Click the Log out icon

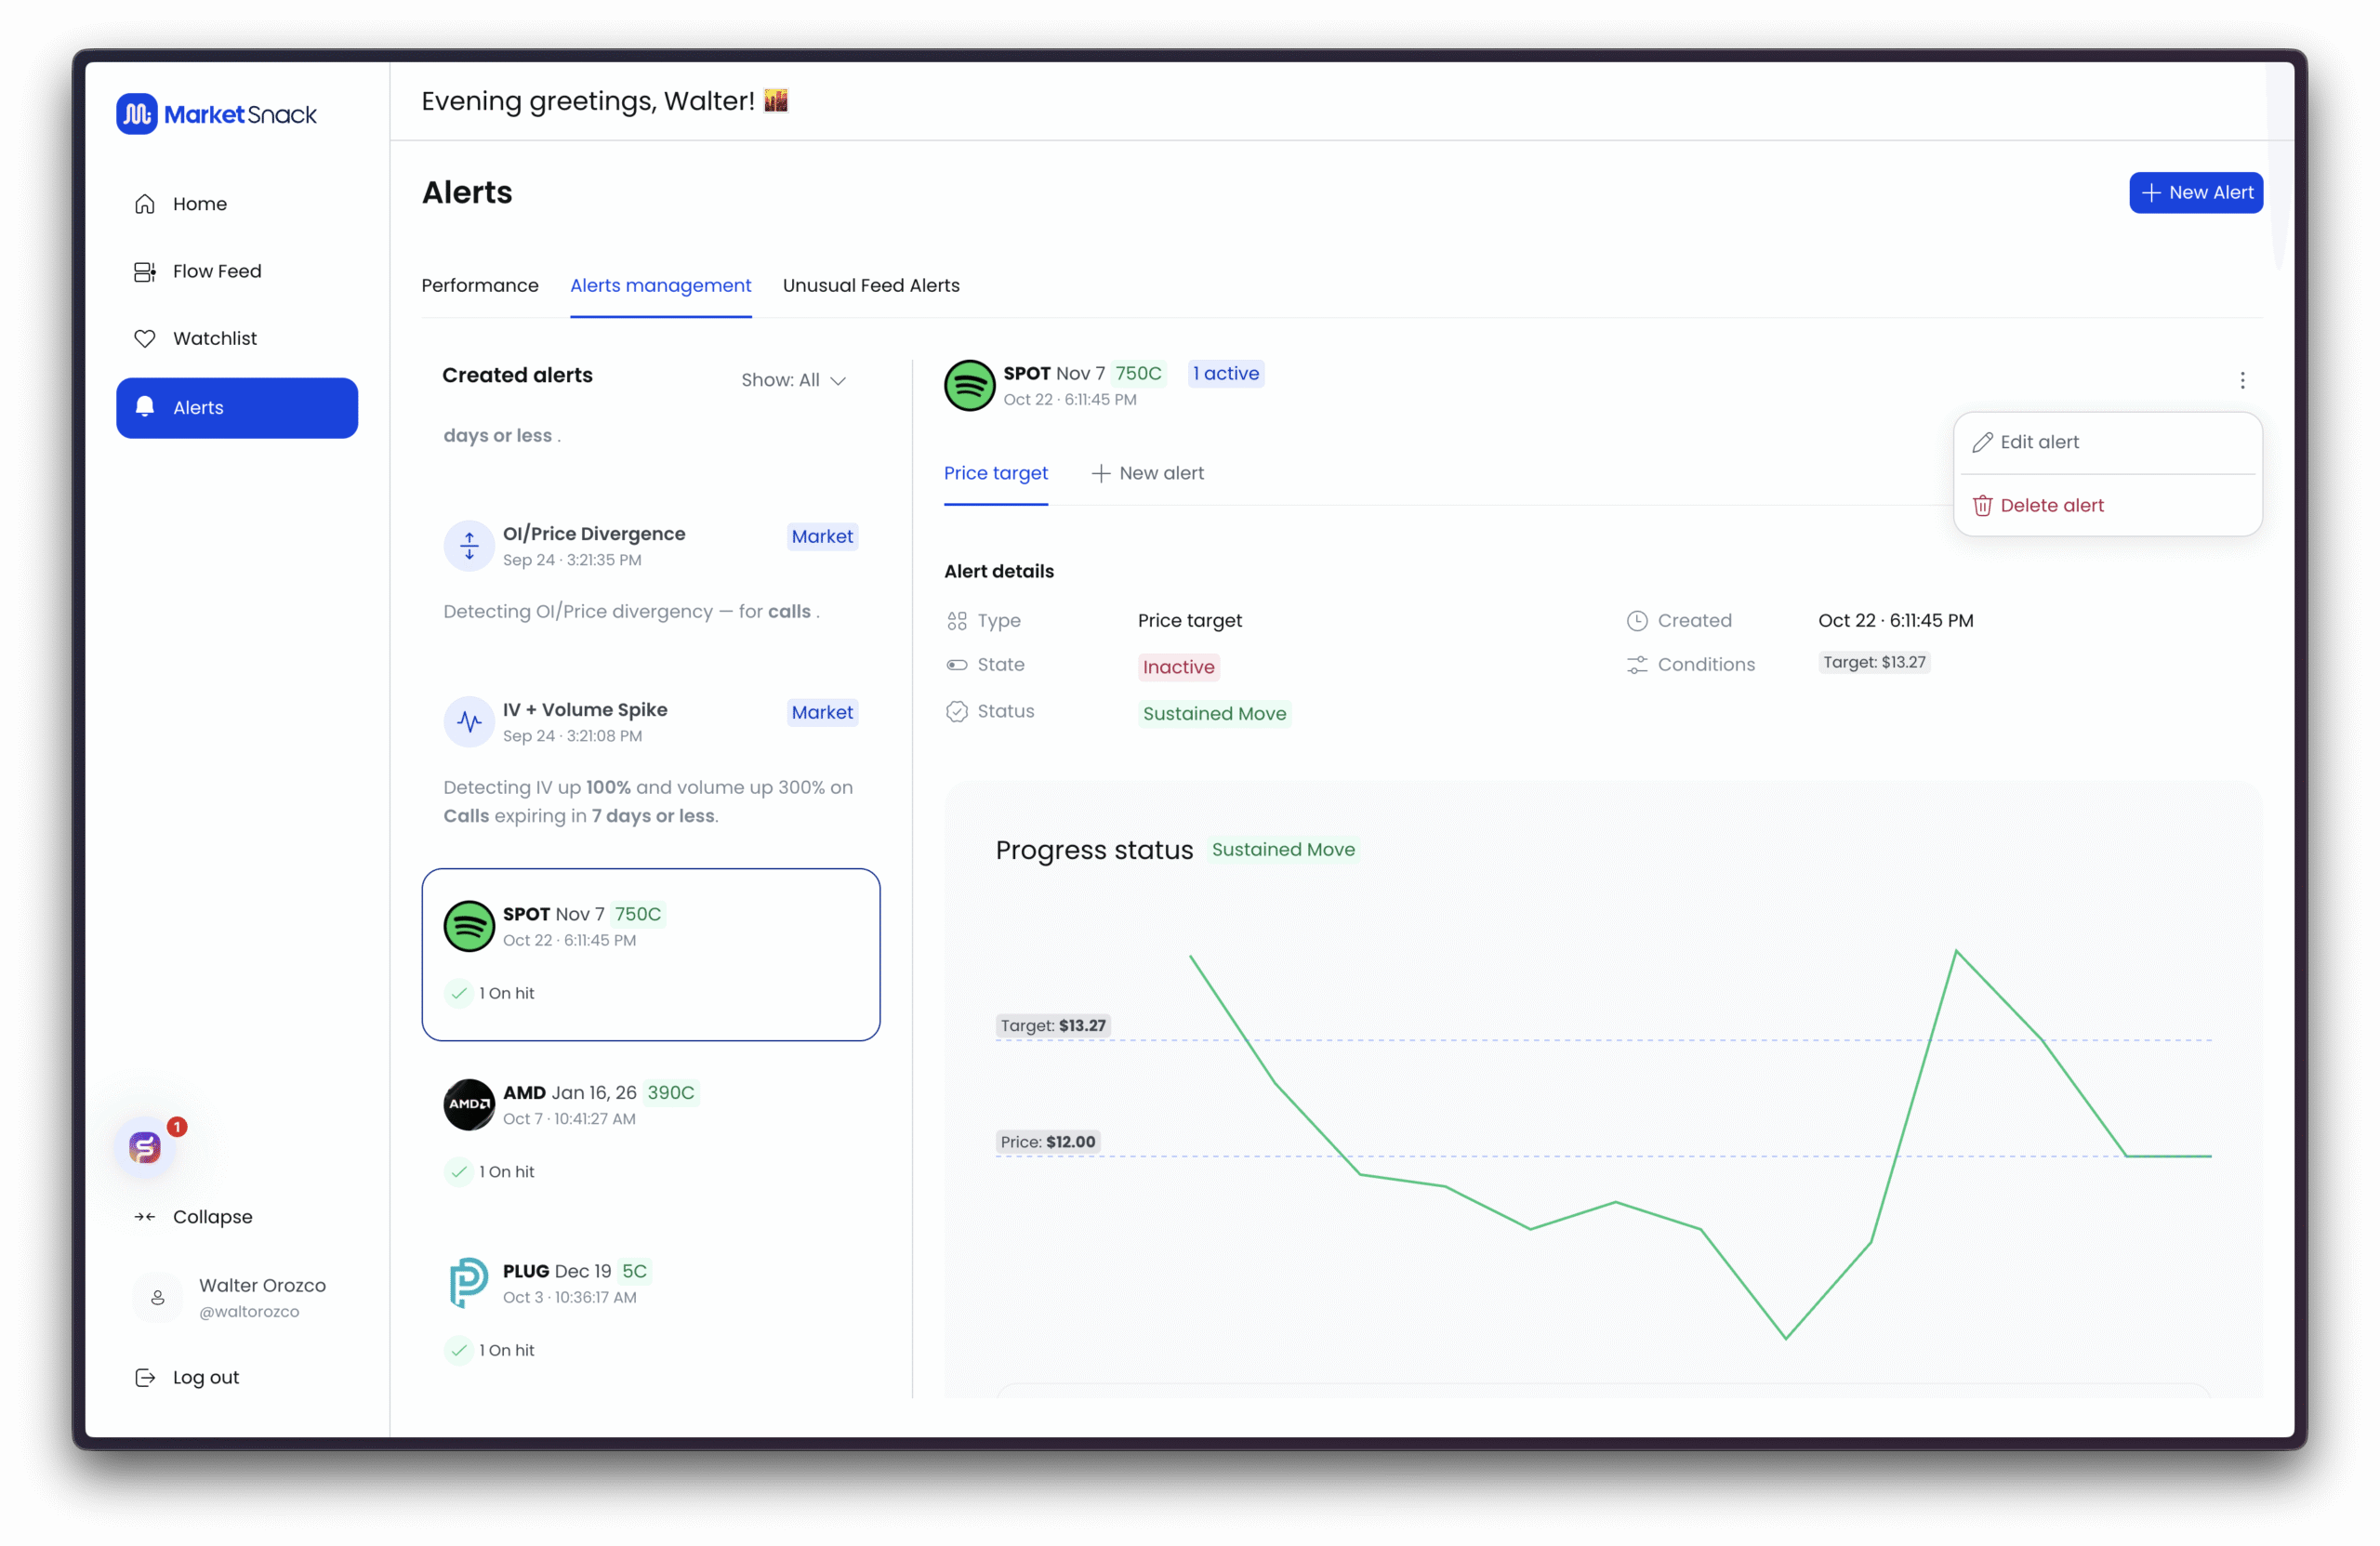tap(145, 1377)
